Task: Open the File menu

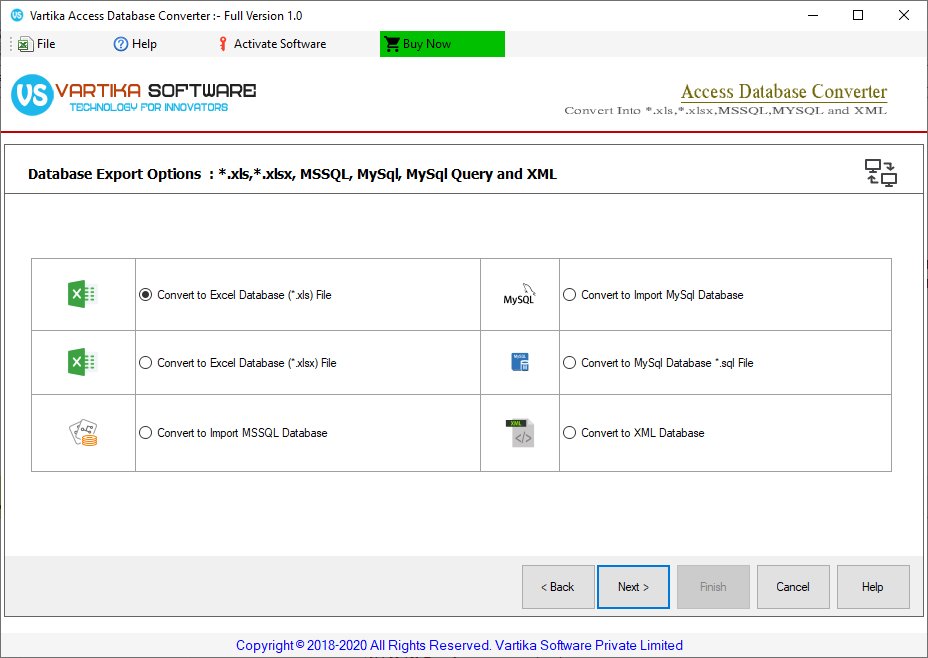Action: point(37,44)
